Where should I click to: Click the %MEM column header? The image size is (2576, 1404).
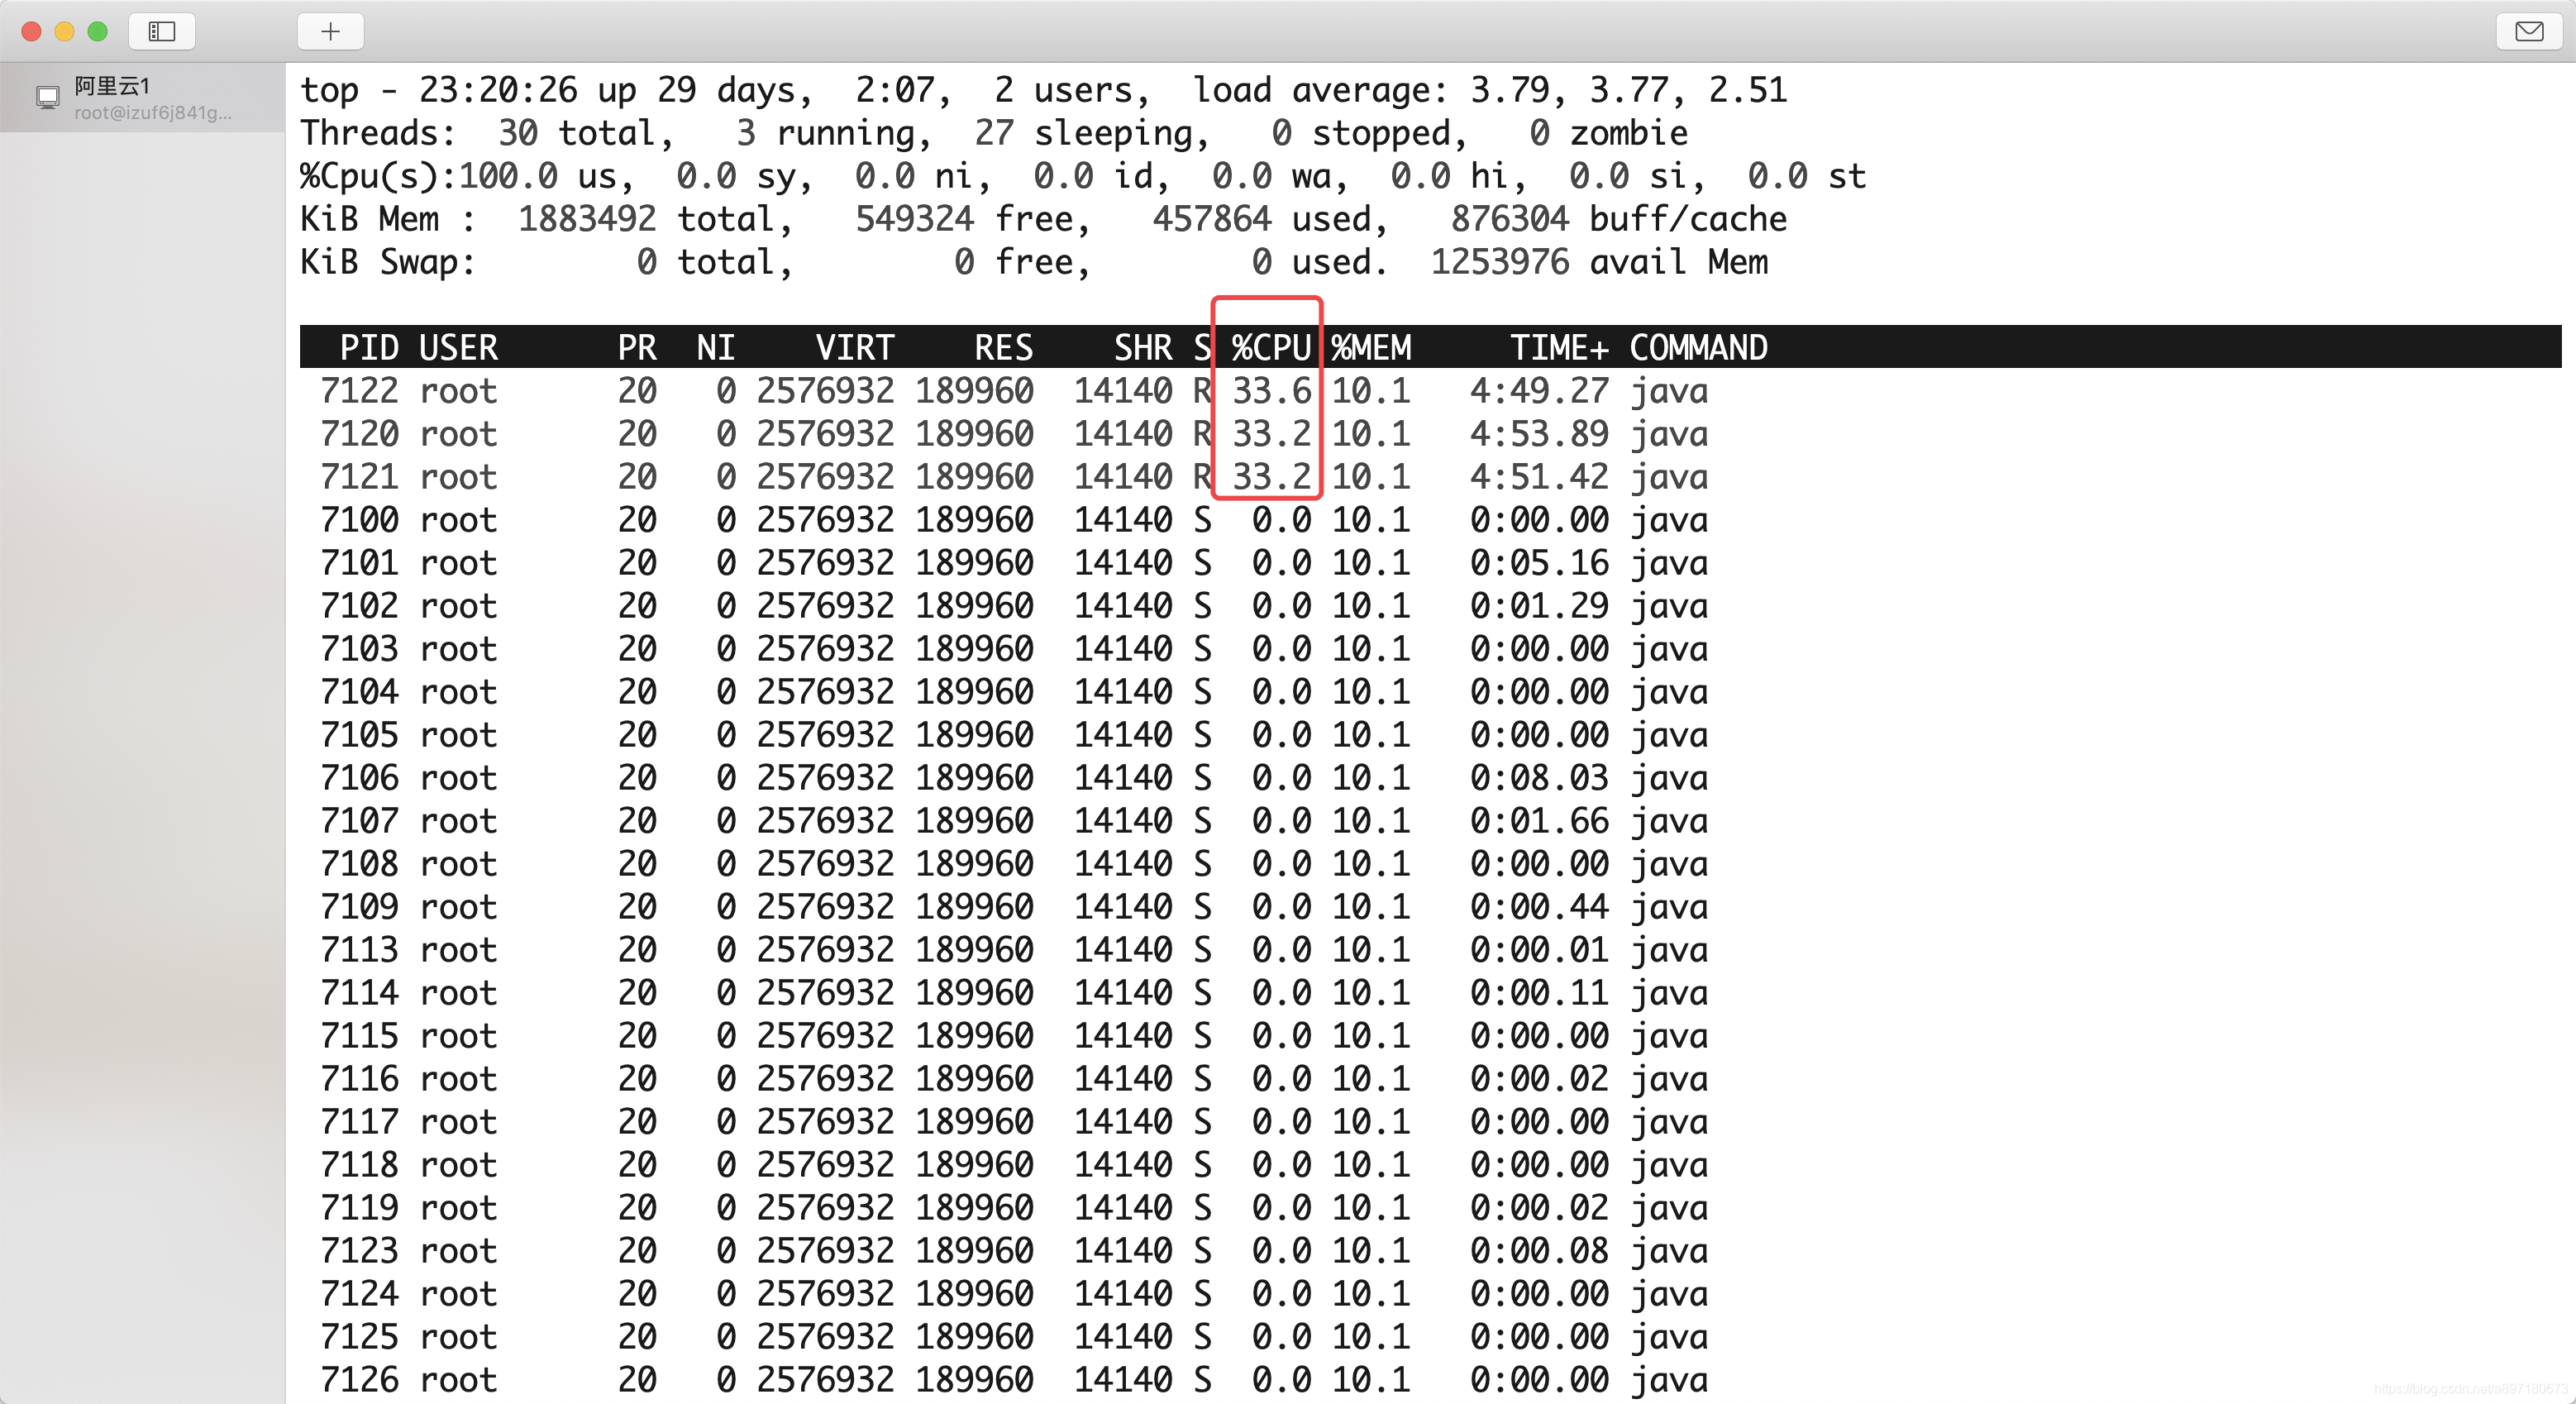click(1371, 347)
